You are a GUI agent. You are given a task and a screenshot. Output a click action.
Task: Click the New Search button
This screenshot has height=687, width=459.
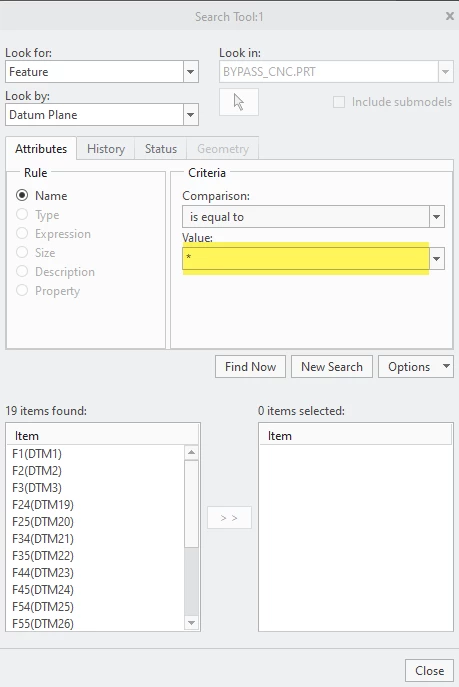point(332,366)
